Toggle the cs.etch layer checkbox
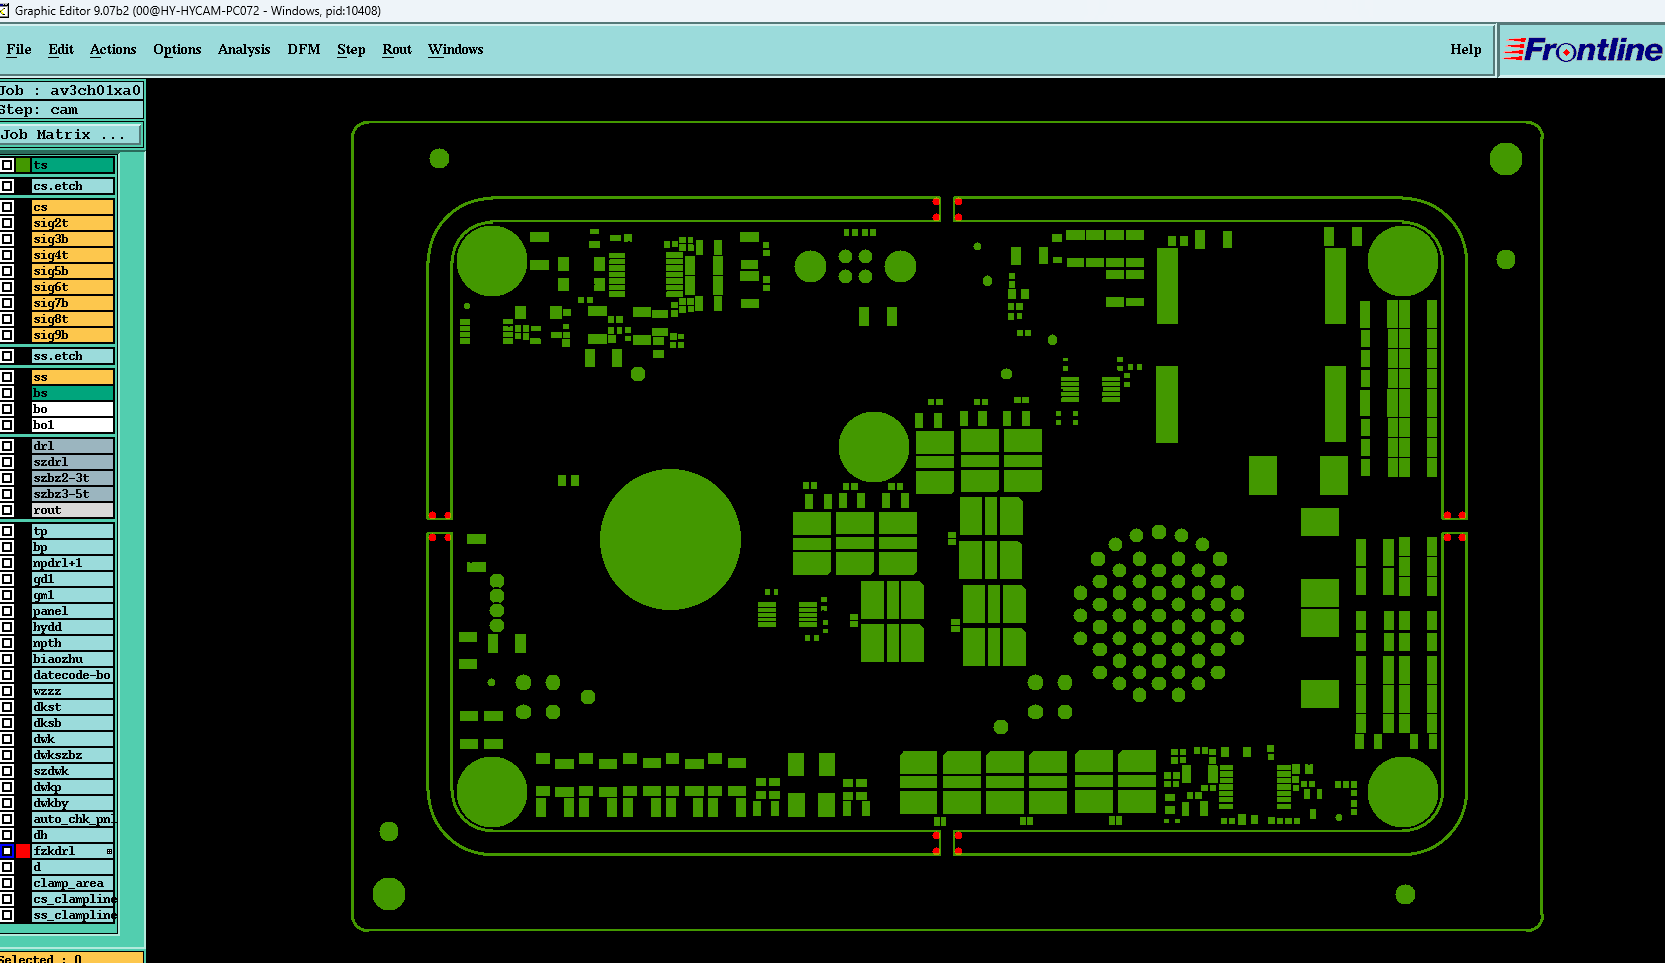The width and height of the screenshot is (1665, 963). pyautogui.click(x=7, y=186)
